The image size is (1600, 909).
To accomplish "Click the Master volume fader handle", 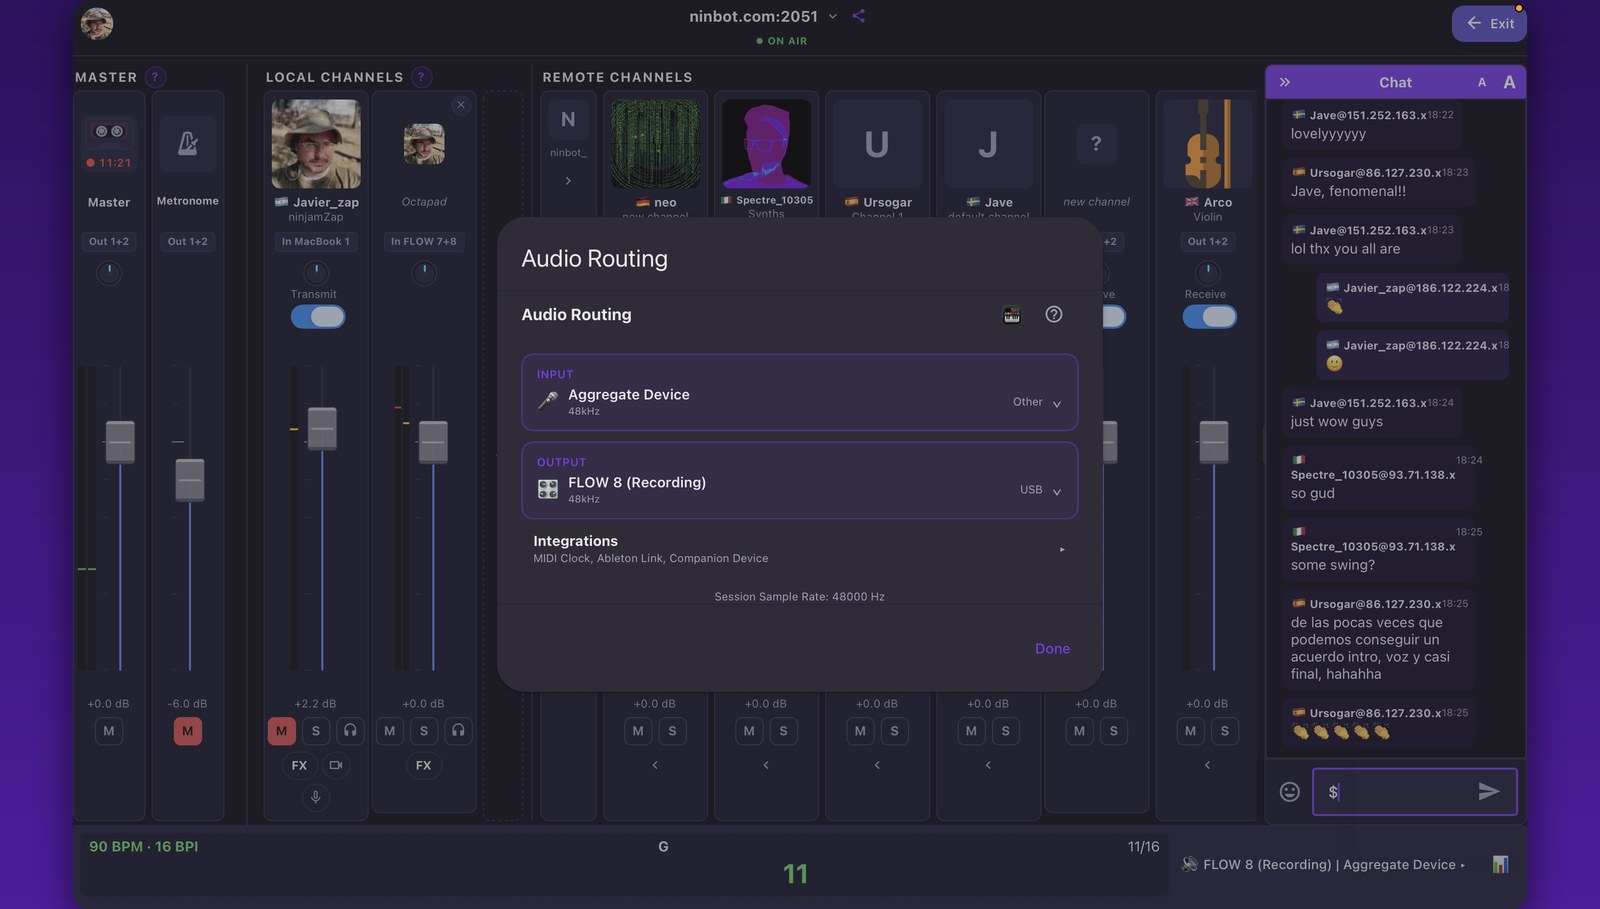I will 120,442.
